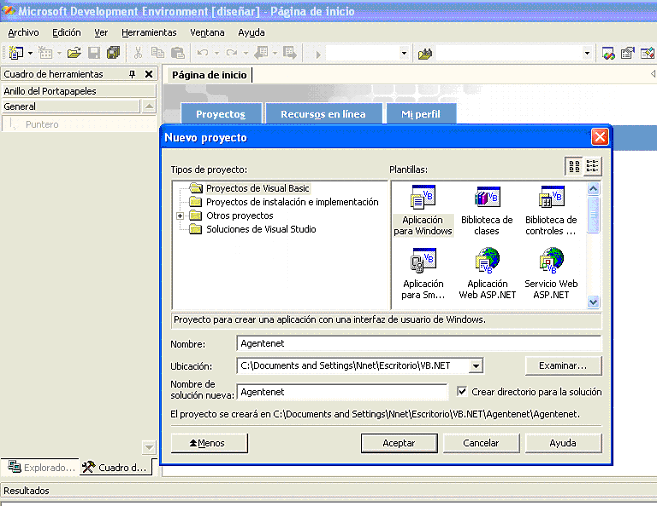Uncheck Crear directorio para la solución

[462, 391]
